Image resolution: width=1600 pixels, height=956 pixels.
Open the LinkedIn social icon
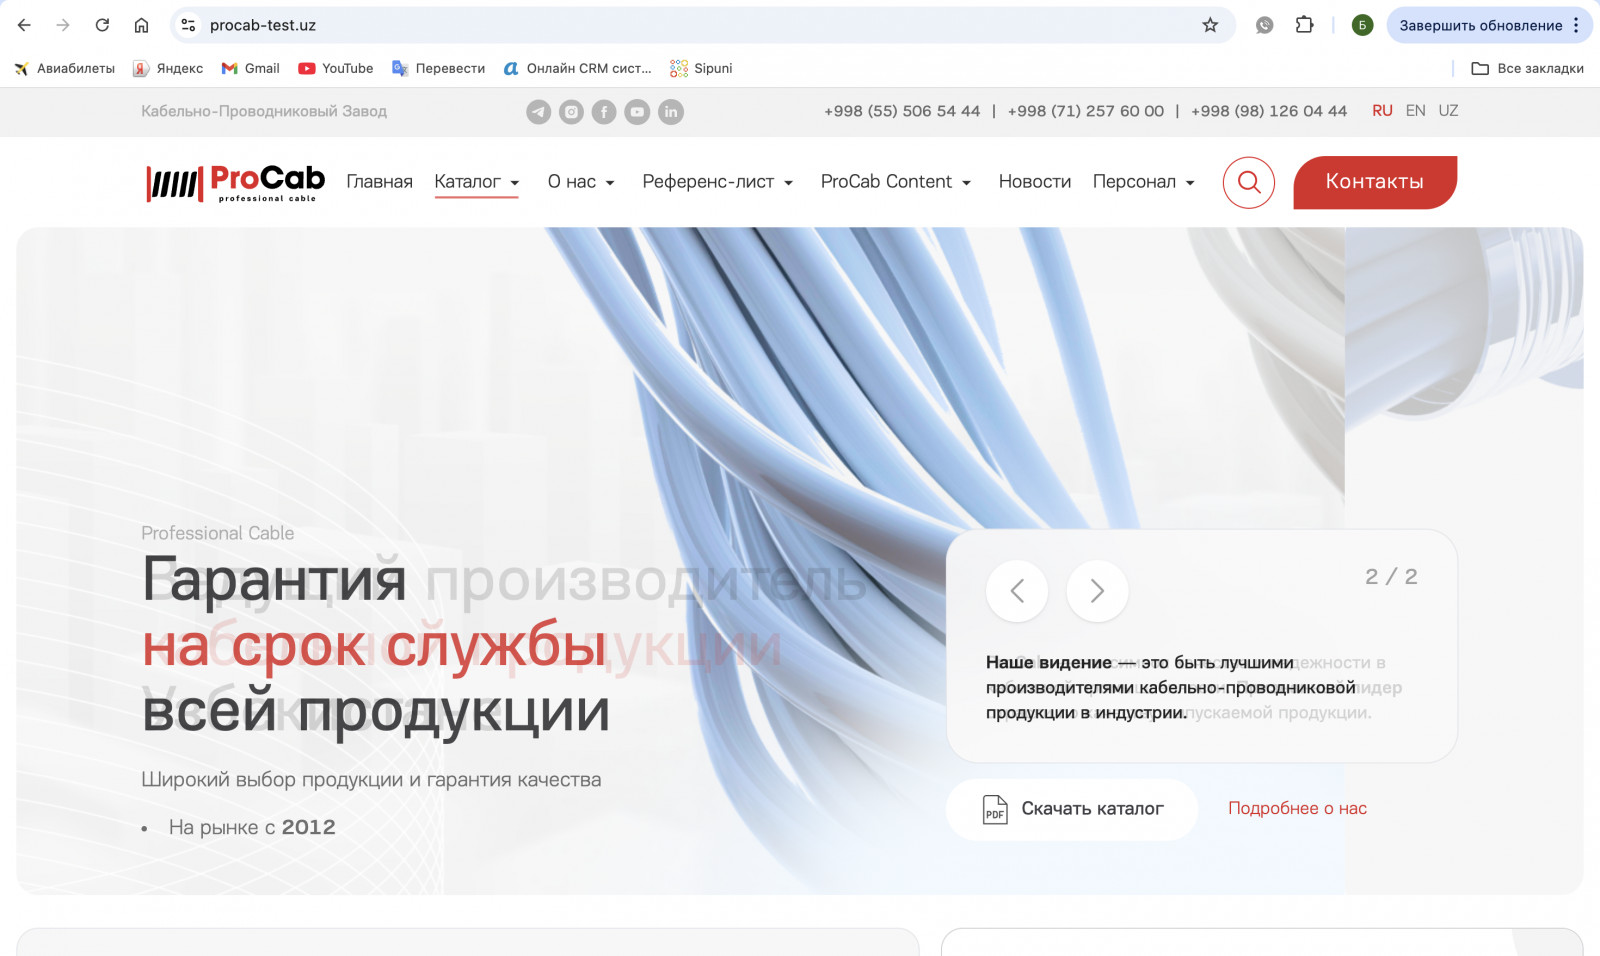(670, 112)
